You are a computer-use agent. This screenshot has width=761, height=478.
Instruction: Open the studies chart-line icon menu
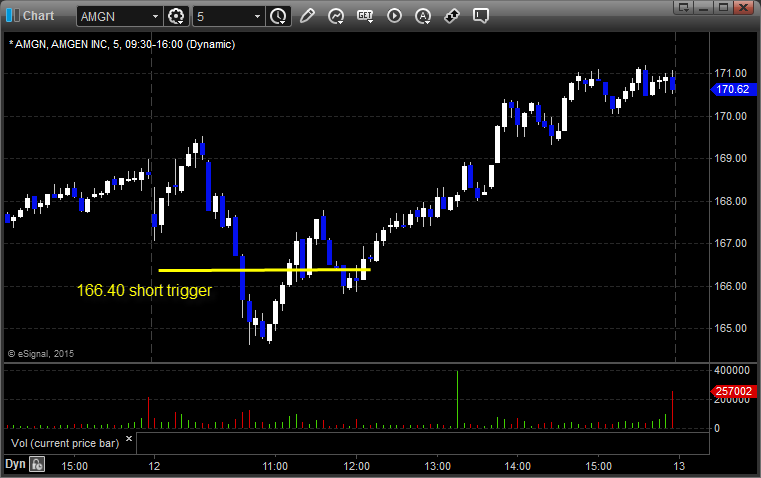coord(335,16)
